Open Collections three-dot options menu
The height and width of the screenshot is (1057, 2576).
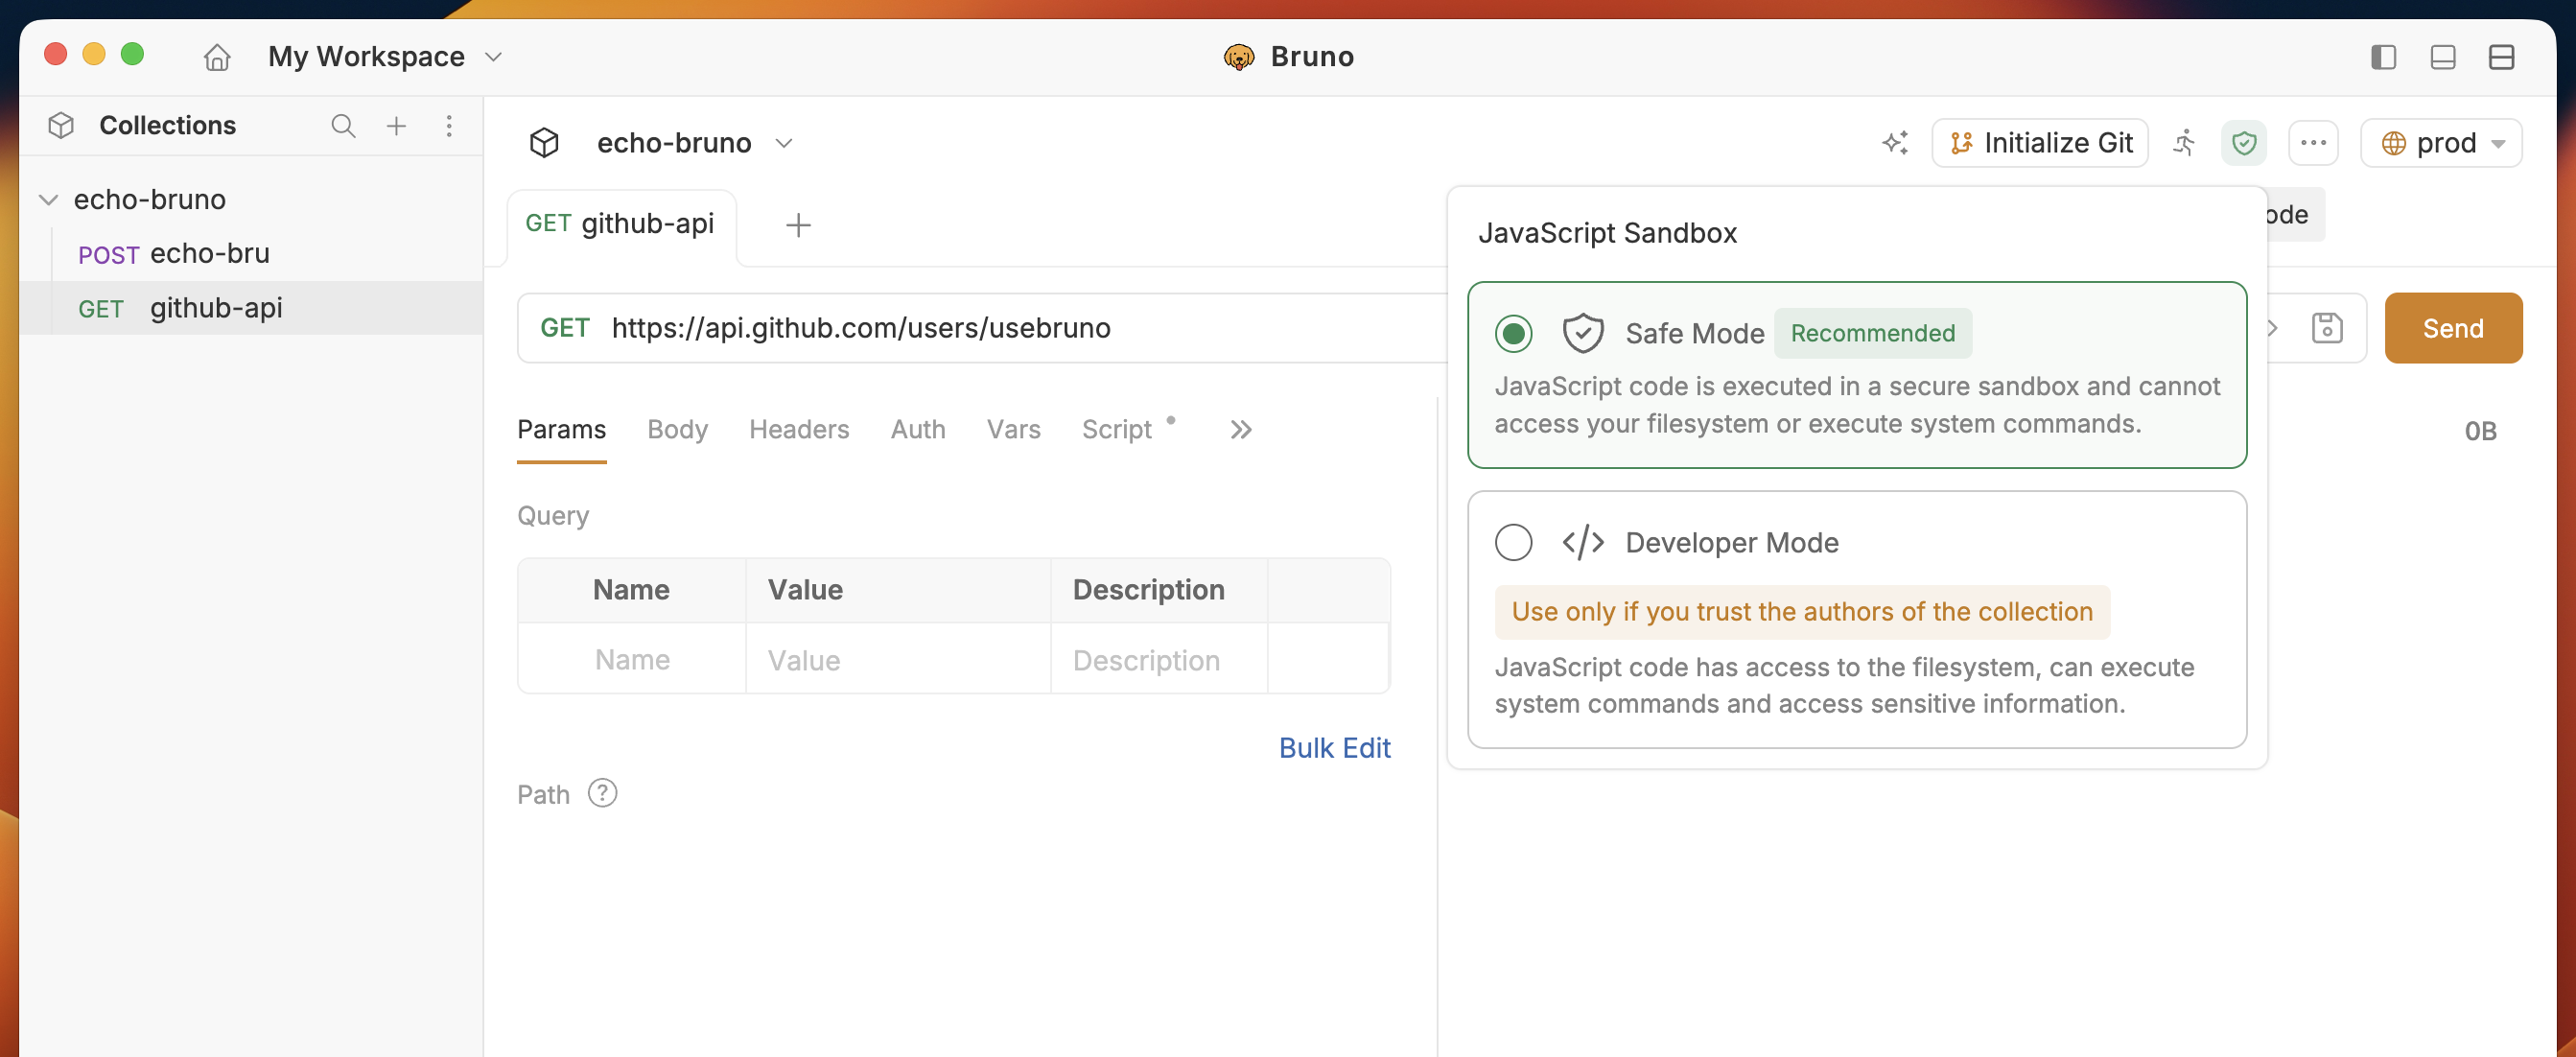click(449, 125)
